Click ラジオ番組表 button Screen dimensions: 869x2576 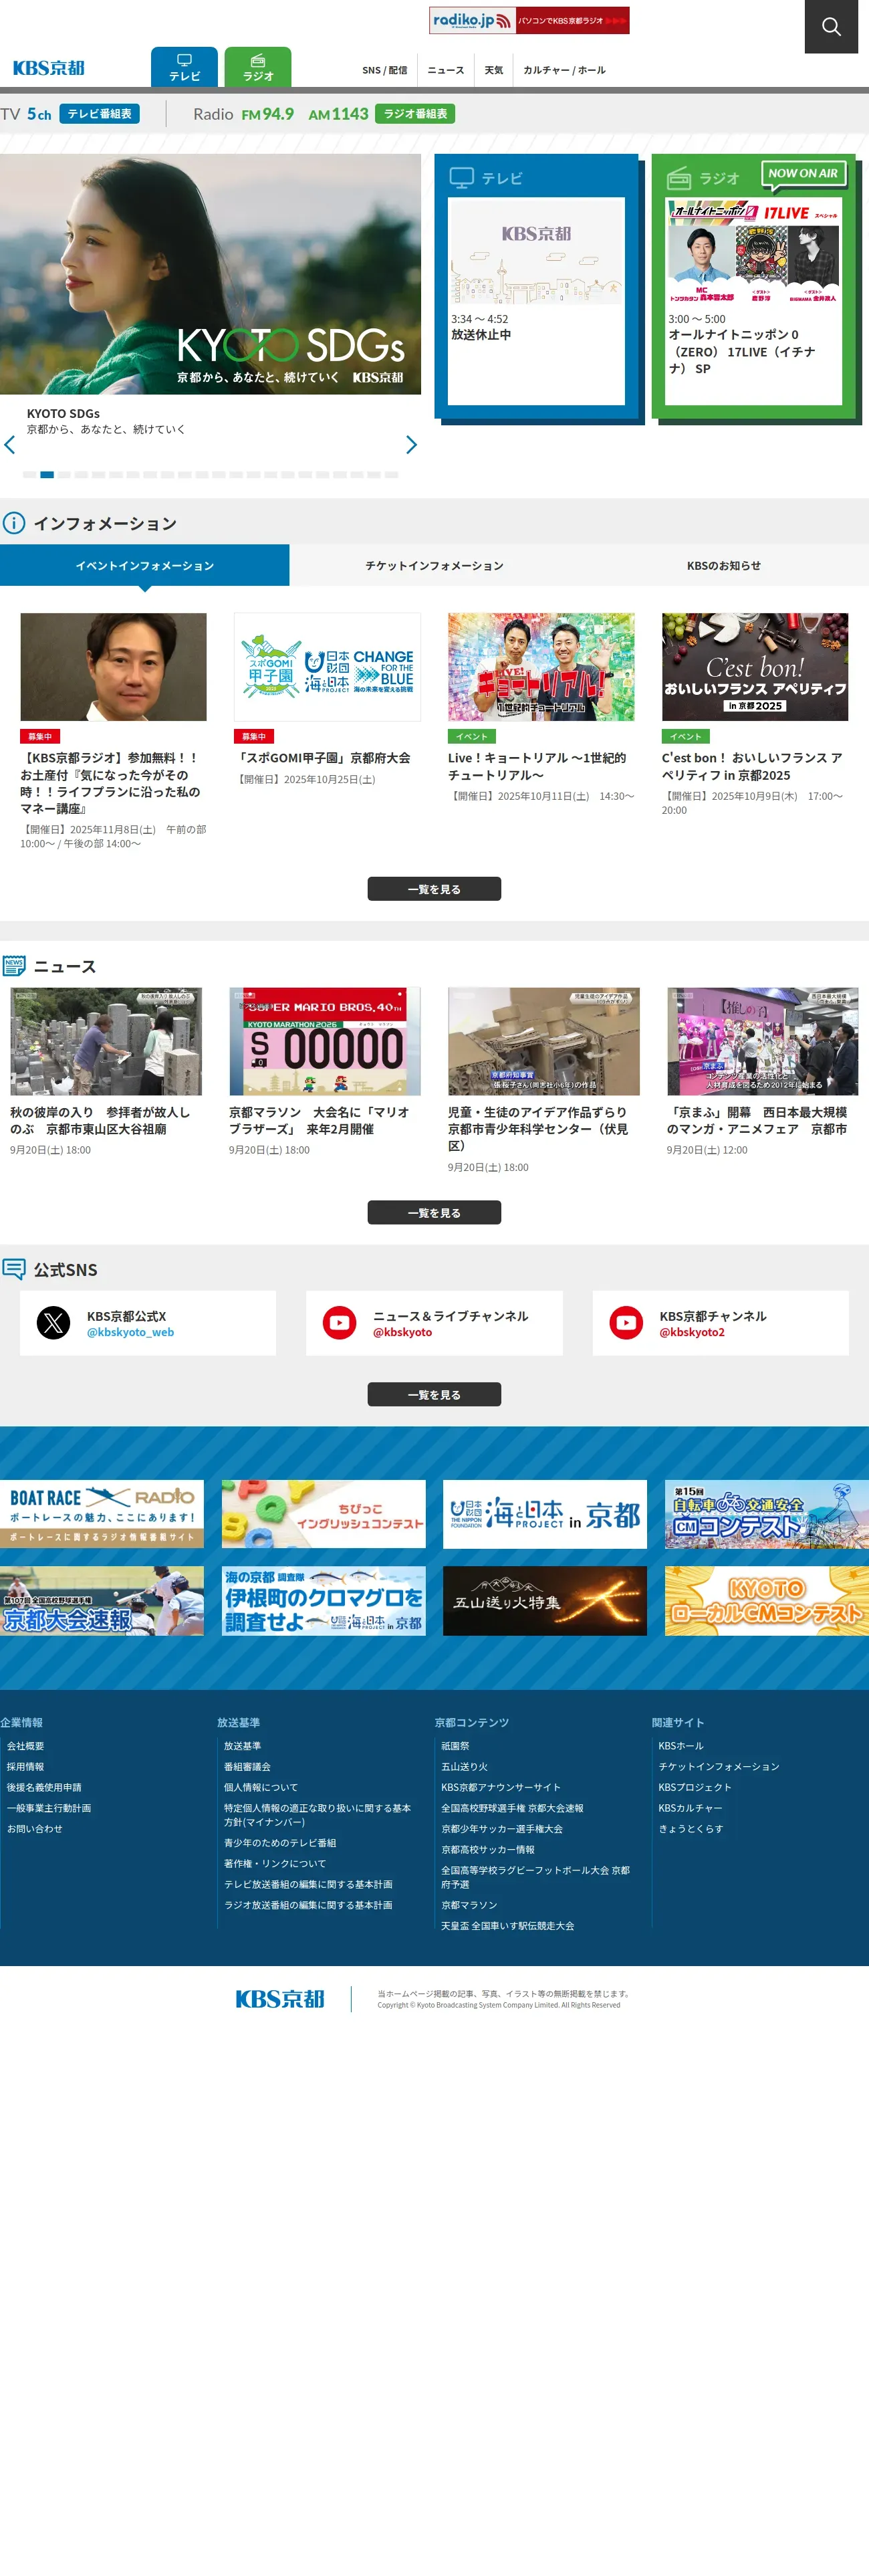tap(415, 114)
